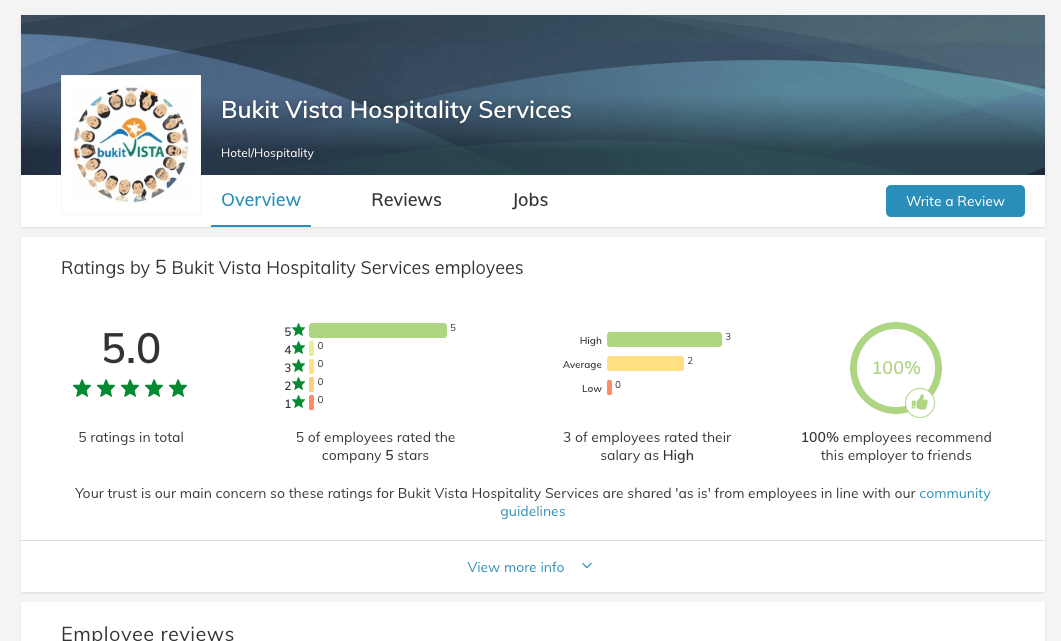1061x641 pixels.
Task: Expand the View more info chevron
Action: [587, 566]
